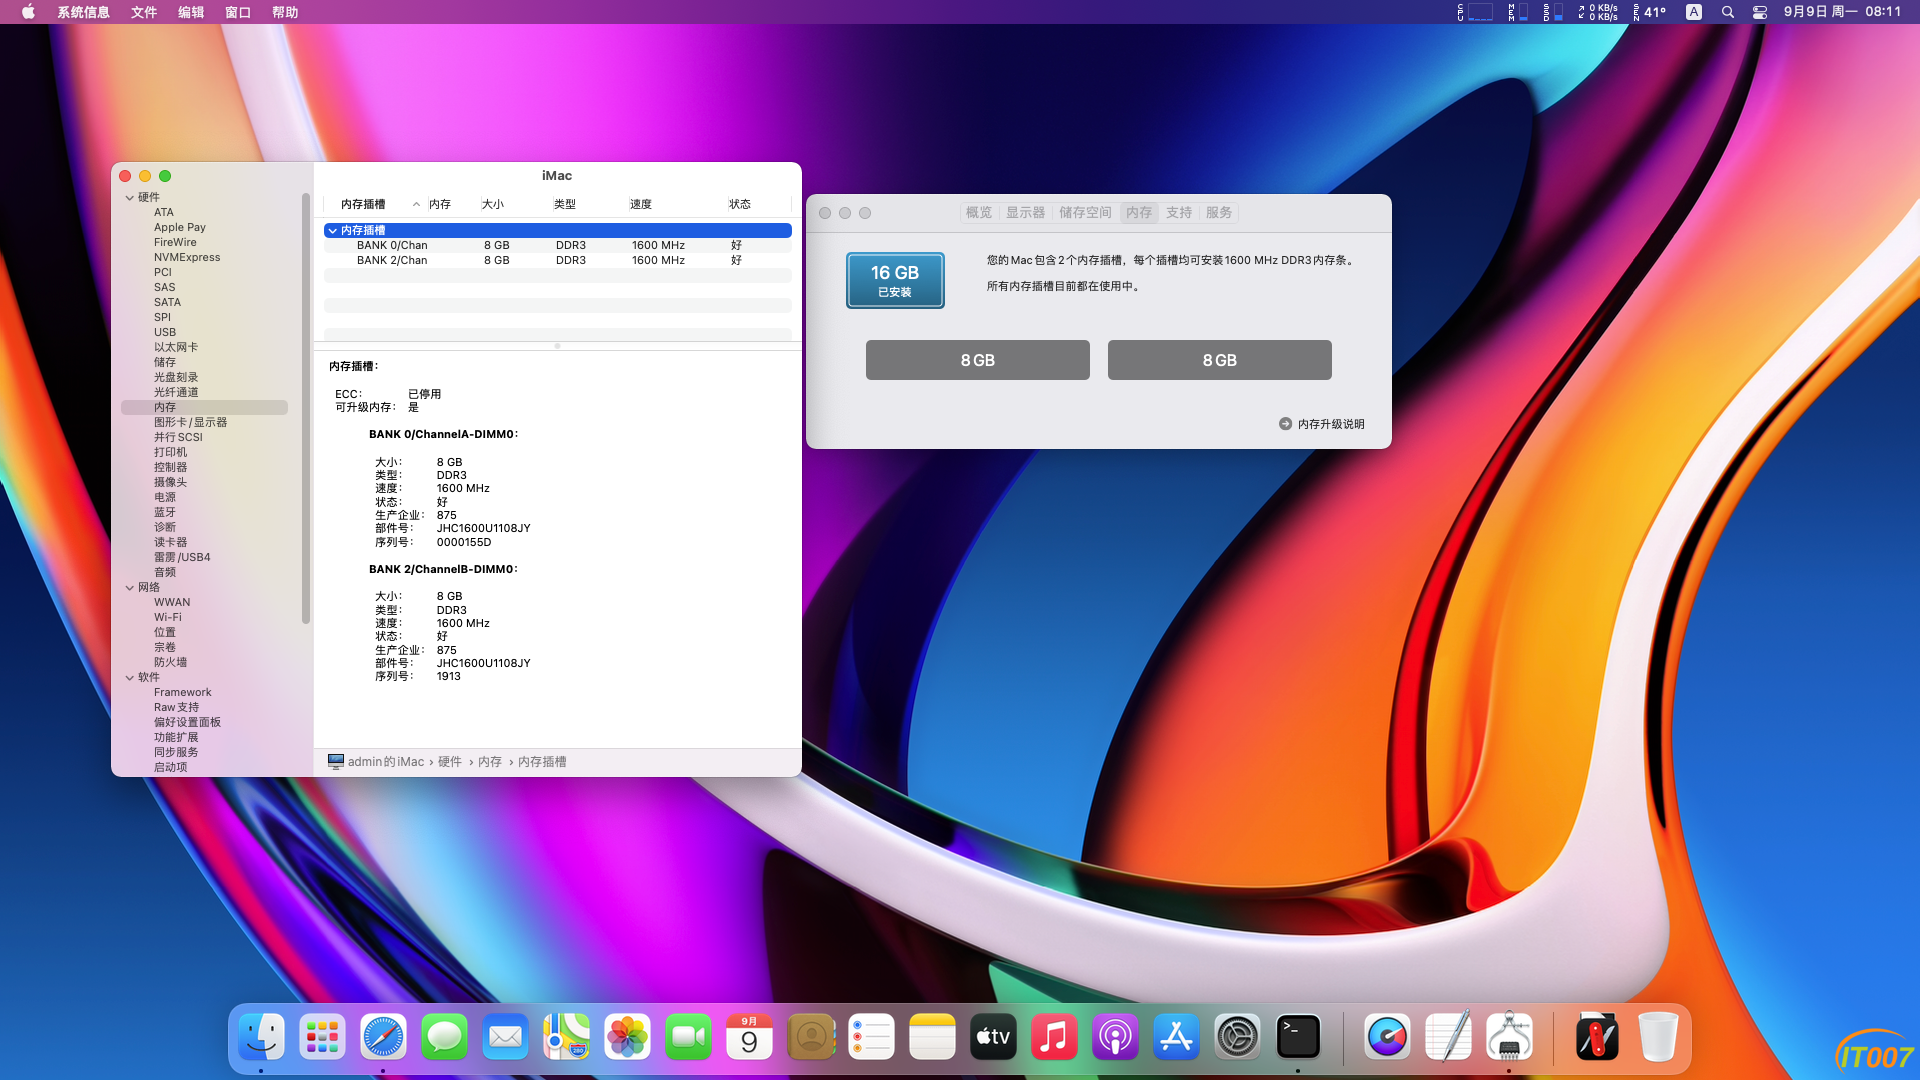Open Maps app in the Dock
This screenshot has height=1080, width=1920.
(566, 1037)
